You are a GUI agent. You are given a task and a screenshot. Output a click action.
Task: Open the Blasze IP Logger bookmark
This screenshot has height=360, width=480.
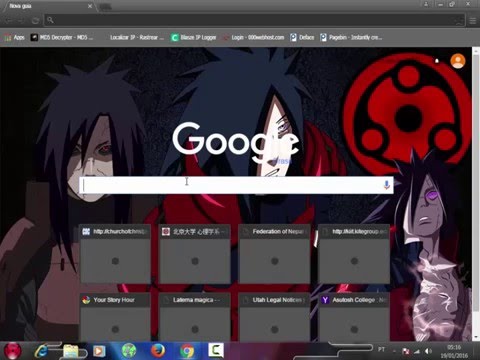point(193,37)
